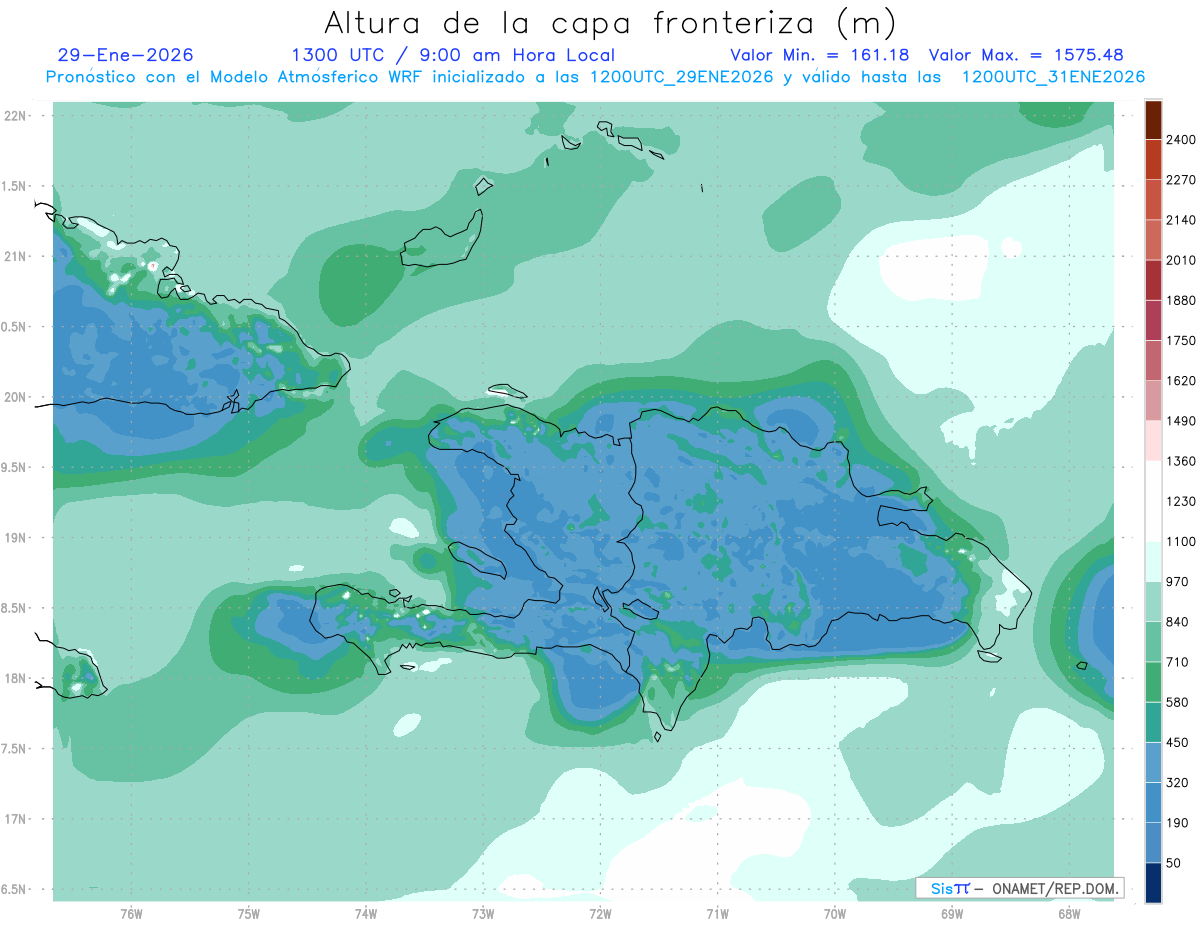Click the colorbar label '970'
The height and width of the screenshot is (927, 1200).
(1178, 581)
